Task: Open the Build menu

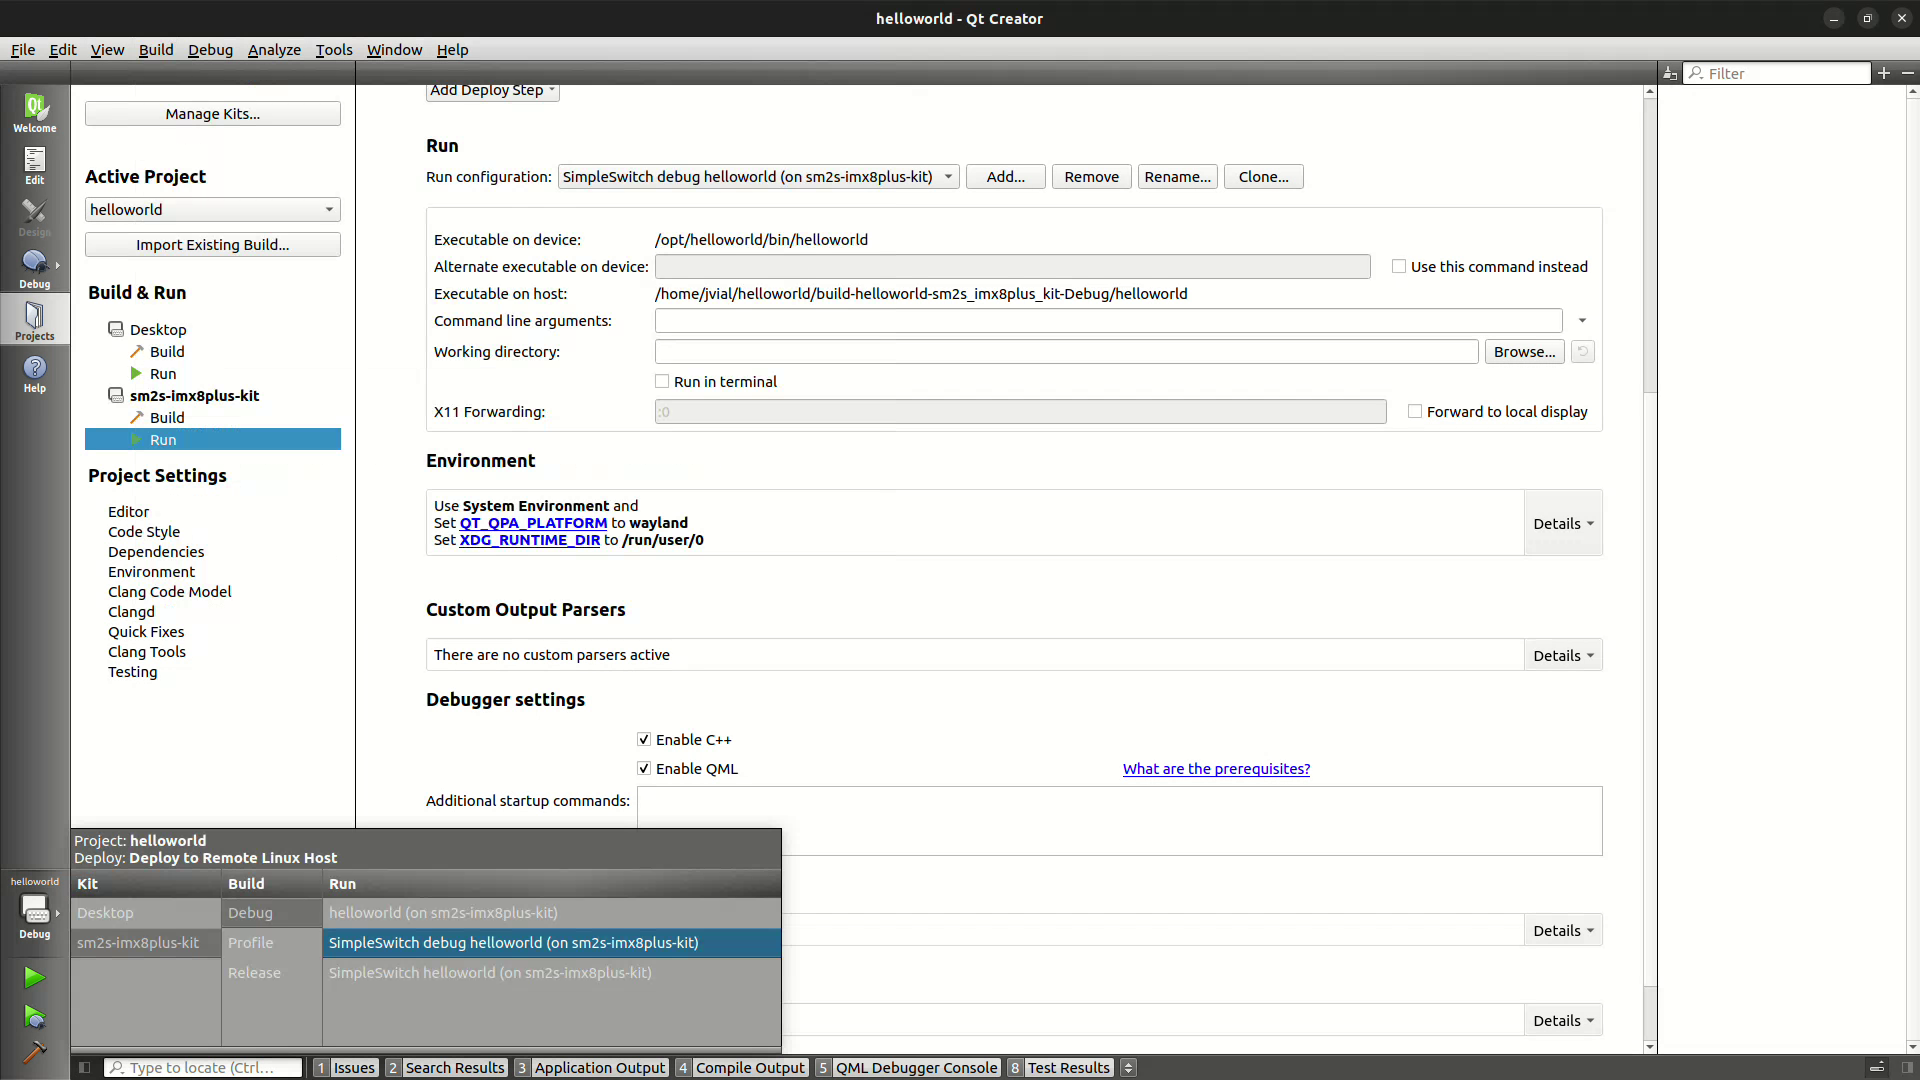Action: pyautogui.click(x=156, y=50)
